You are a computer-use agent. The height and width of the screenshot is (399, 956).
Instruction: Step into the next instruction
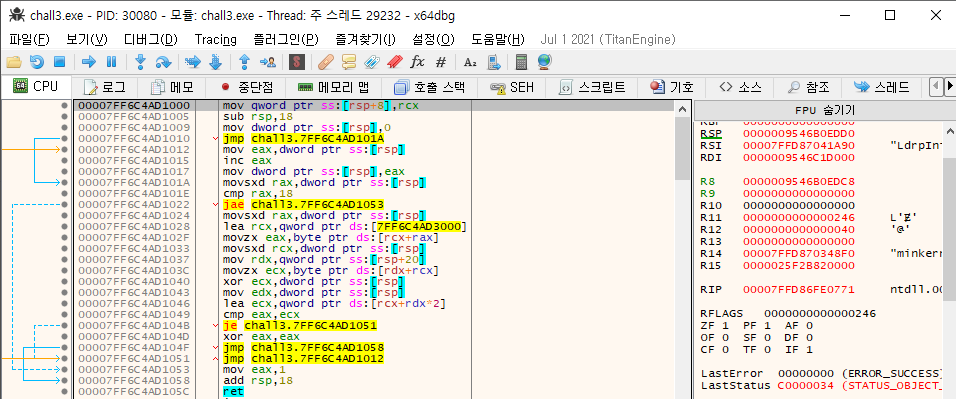(x=141, y=62)
